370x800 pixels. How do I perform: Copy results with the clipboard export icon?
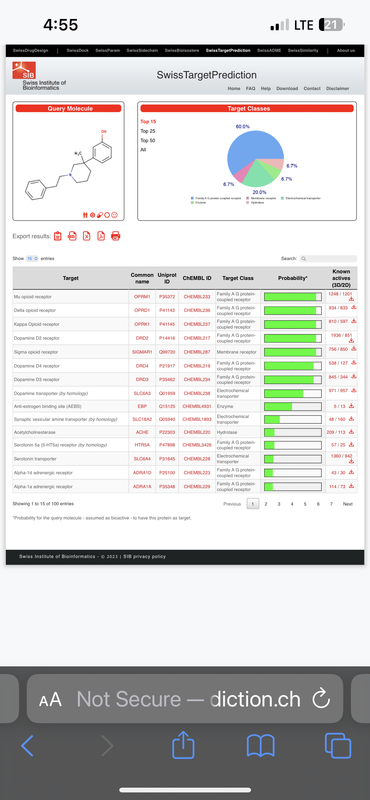pyautogui.click(x=58, y=236)
